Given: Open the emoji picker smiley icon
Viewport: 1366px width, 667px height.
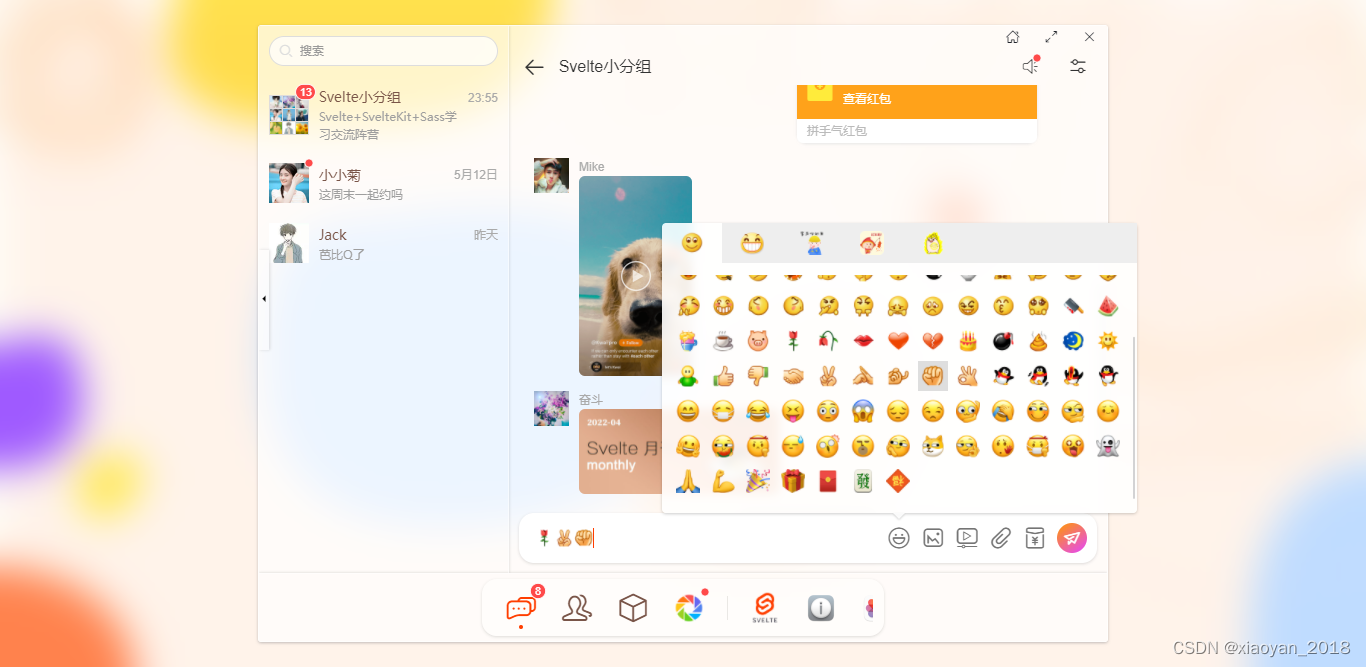Looking at the screenshot, I should point(899,537).
